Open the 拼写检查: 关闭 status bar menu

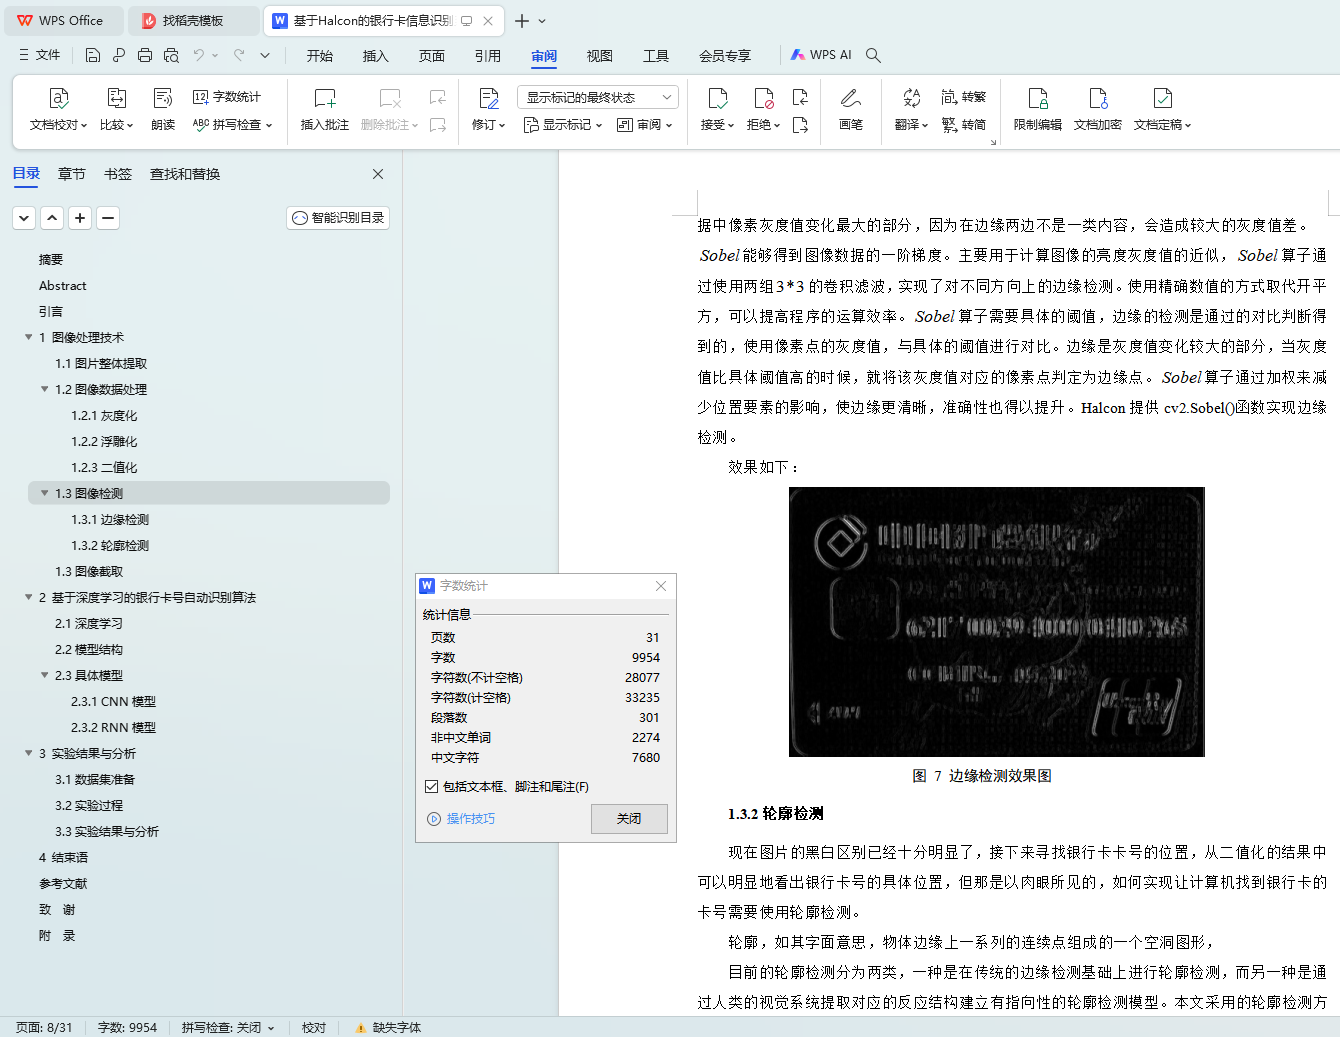coord(228,1027)
